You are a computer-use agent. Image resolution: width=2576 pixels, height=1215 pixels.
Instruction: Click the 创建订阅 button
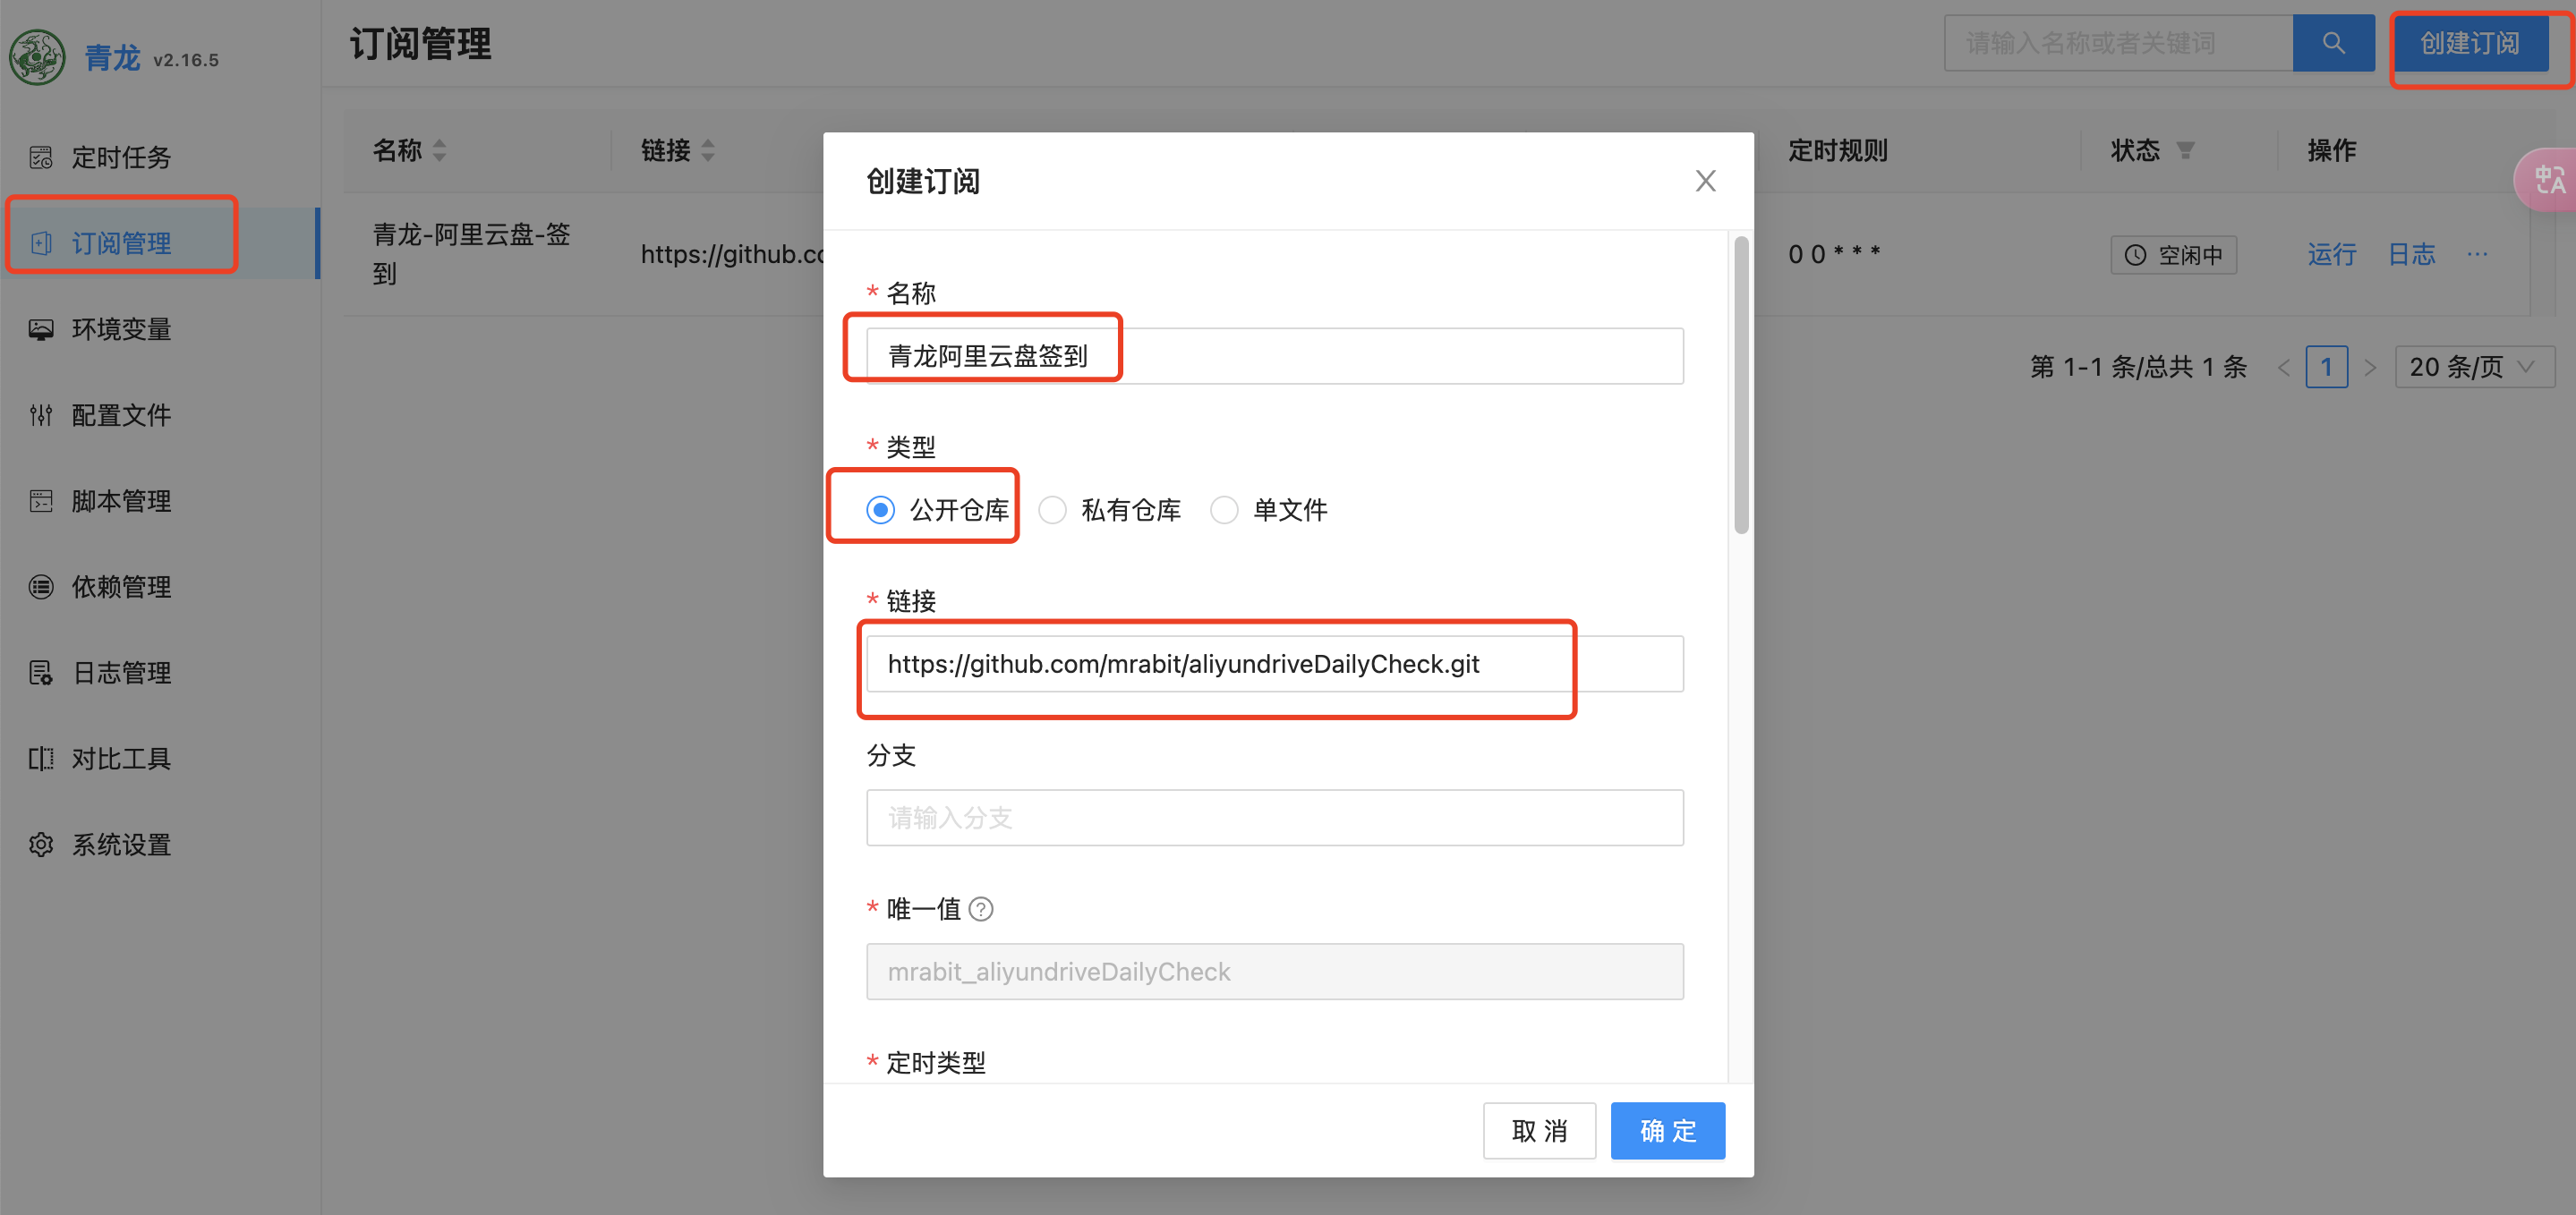click(2470, 43)
